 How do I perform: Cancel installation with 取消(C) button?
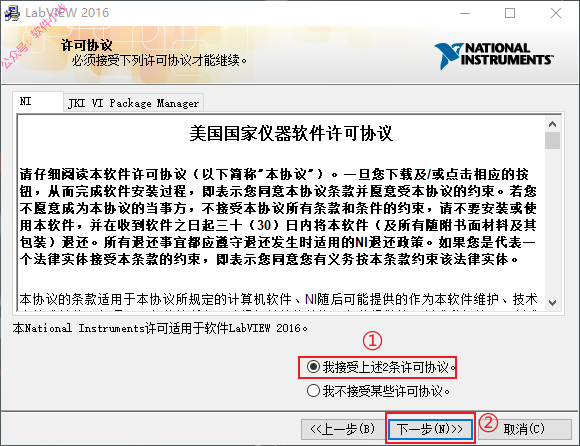coord(525,429)
